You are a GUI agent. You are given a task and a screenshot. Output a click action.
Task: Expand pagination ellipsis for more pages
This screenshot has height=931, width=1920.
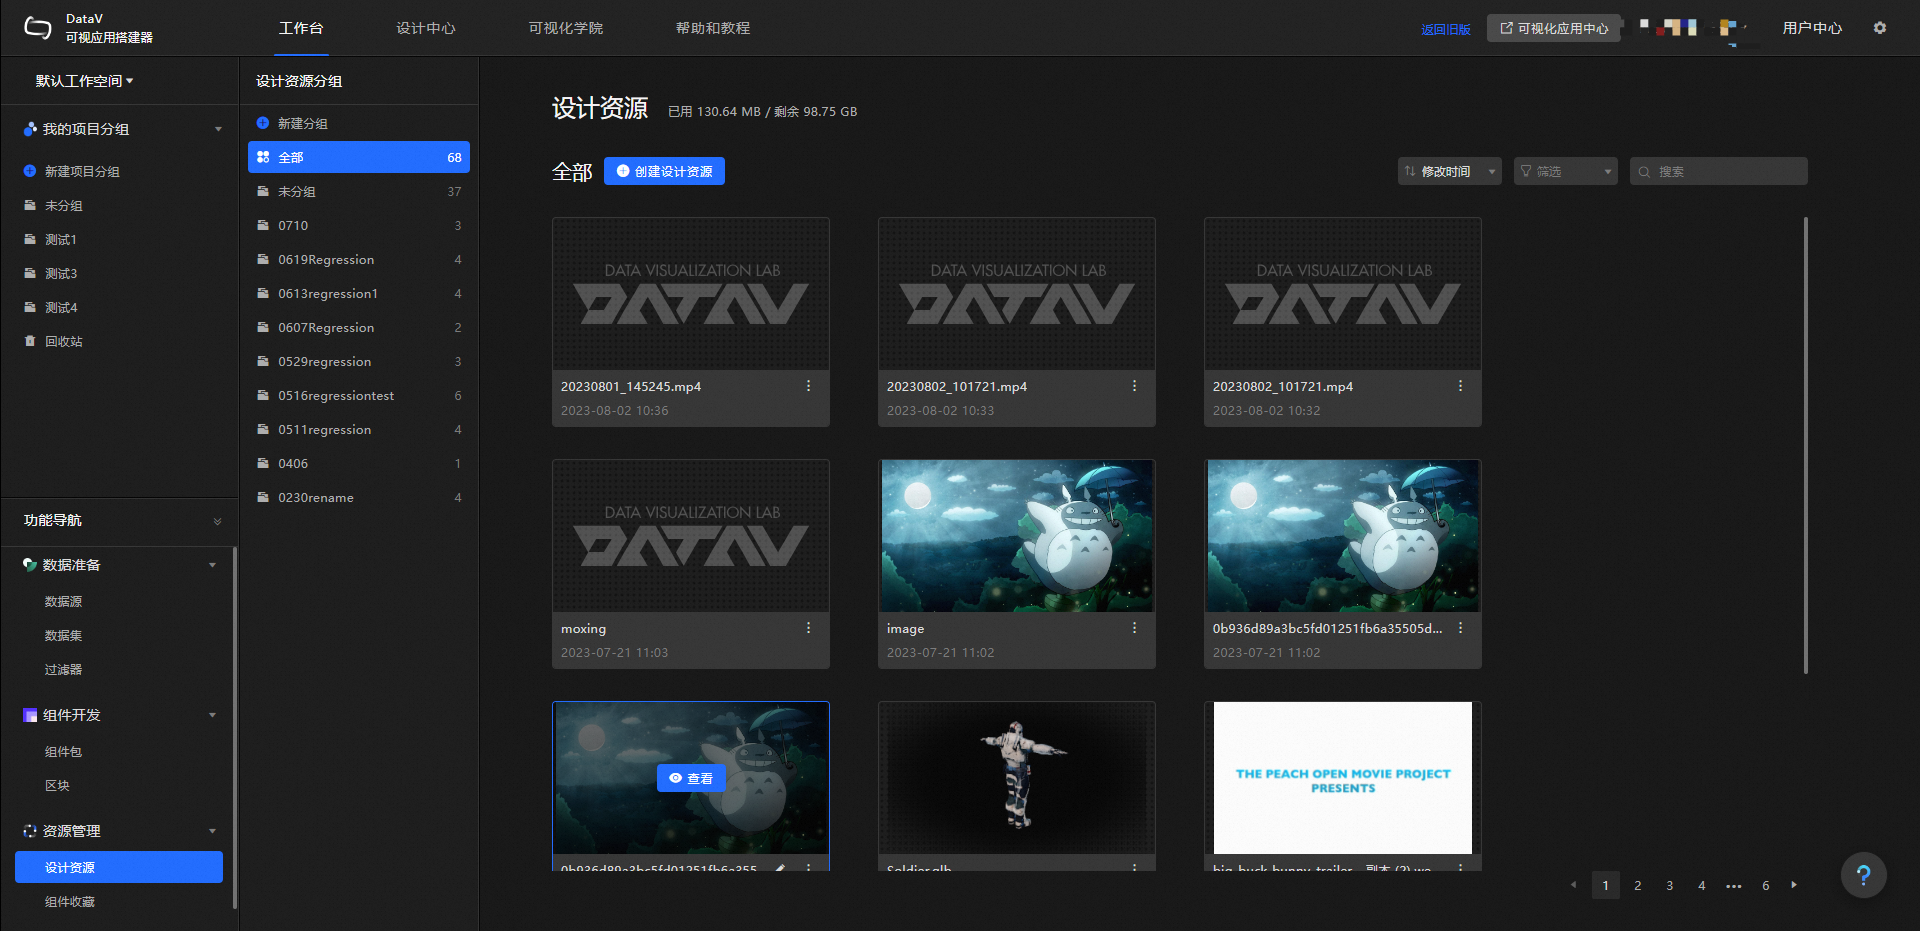click(1734, 886)
